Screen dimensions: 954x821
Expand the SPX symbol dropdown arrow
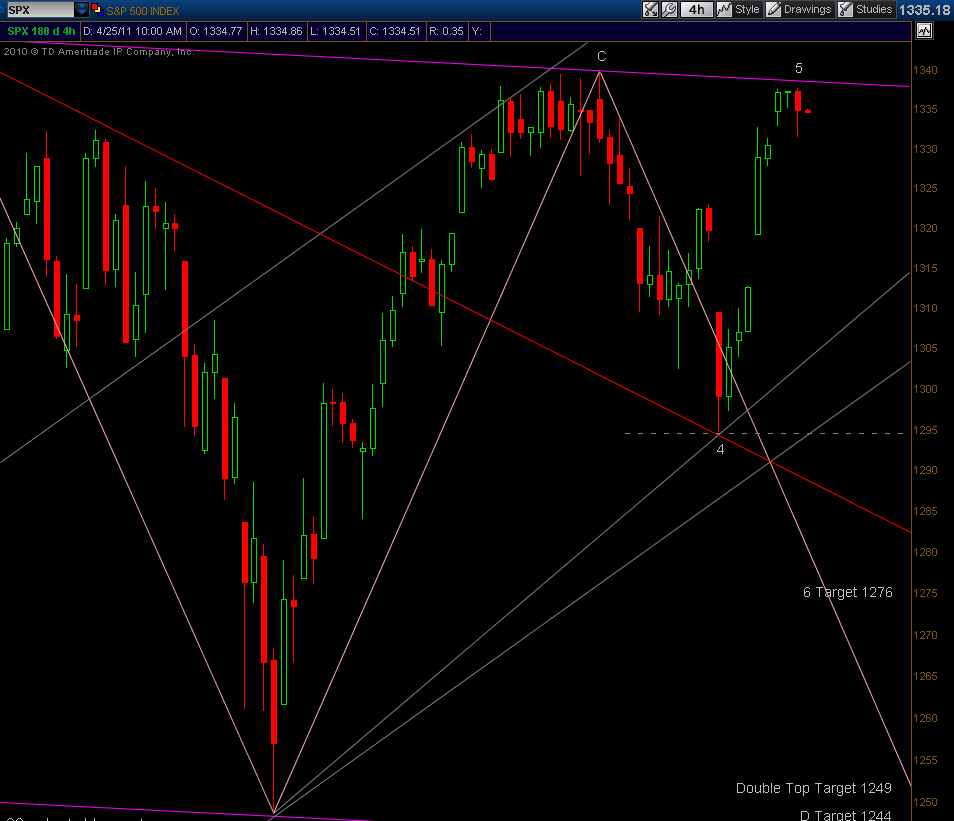click(81, 9)
